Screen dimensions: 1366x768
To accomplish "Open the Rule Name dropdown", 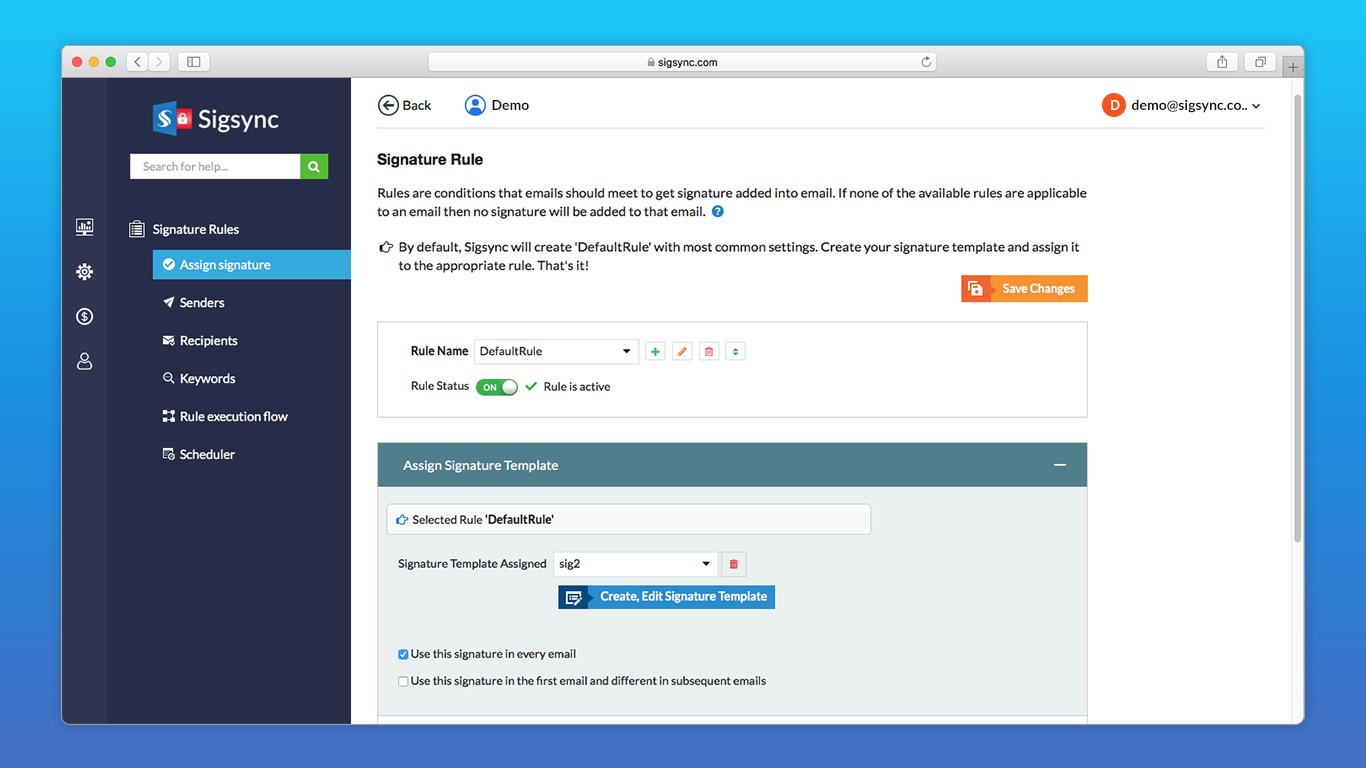I will (556, 351).
